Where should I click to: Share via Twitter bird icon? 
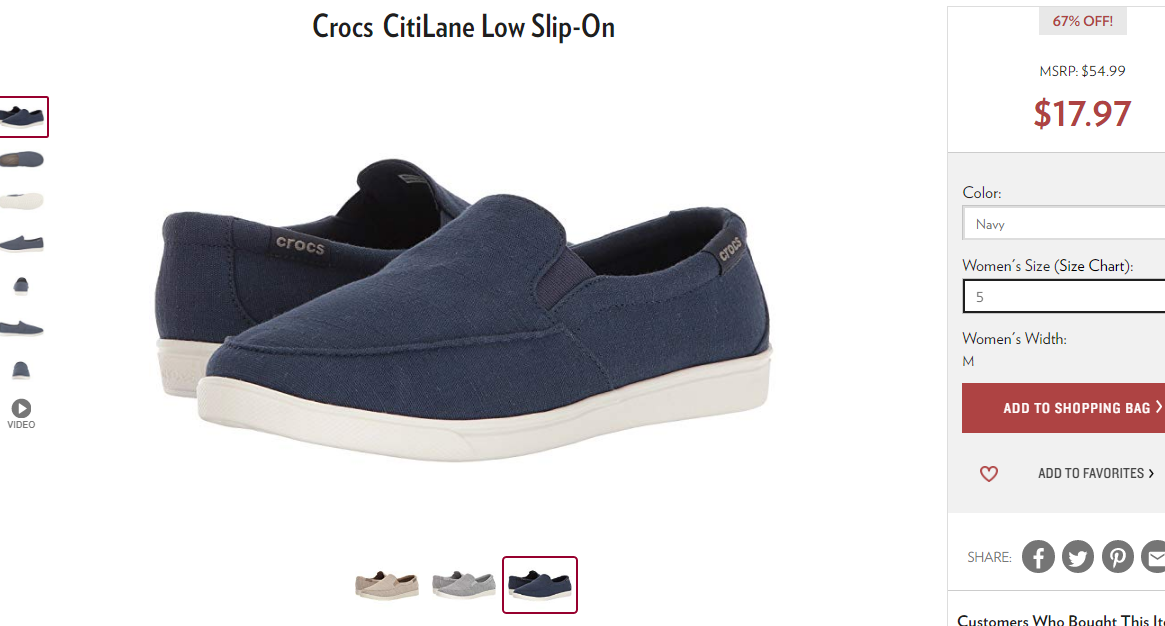point(1077,556)
